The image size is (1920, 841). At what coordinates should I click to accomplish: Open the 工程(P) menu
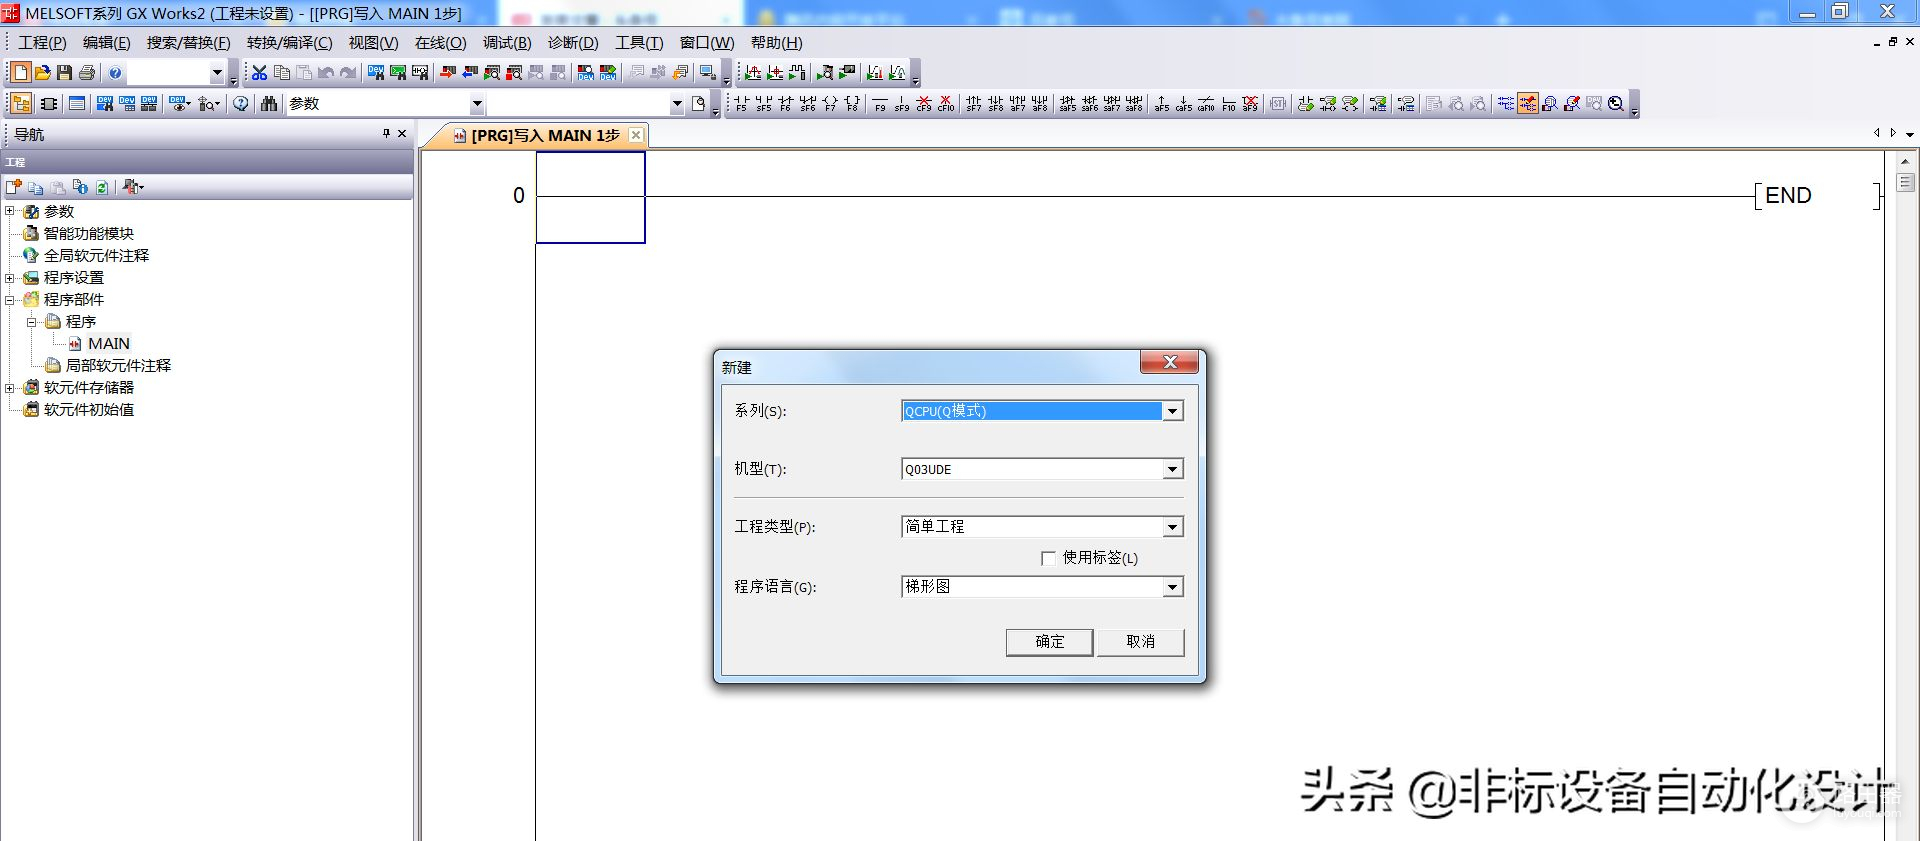[42, 42]
